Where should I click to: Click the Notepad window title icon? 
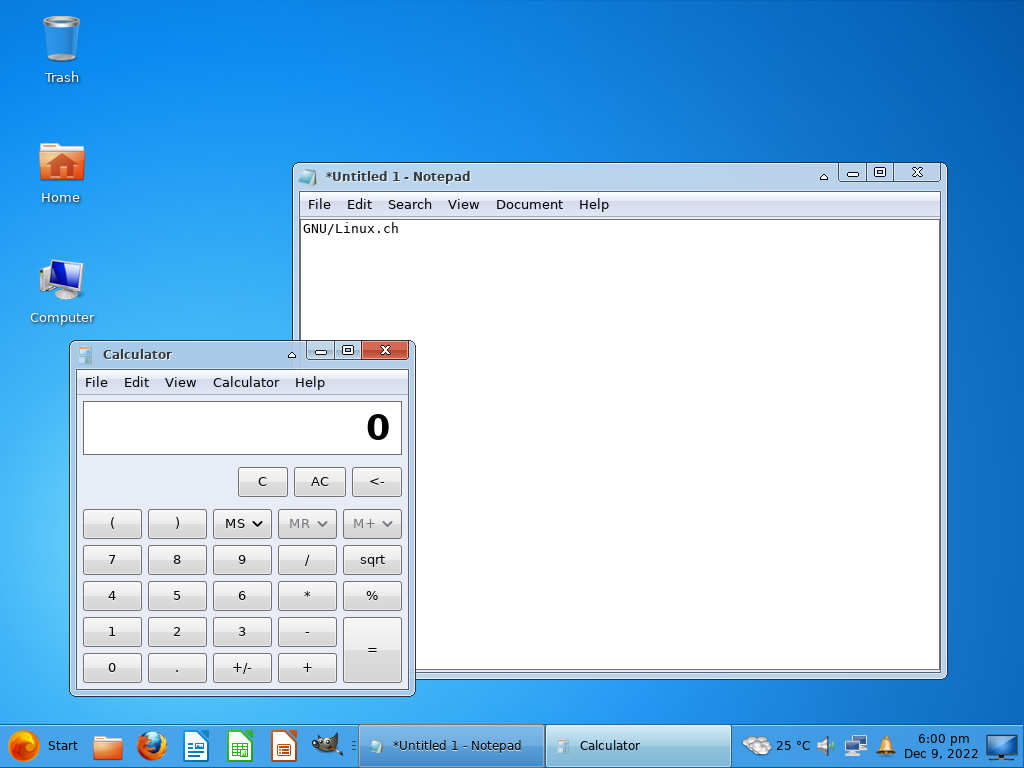pyautogui.click(x=308, y=176)
